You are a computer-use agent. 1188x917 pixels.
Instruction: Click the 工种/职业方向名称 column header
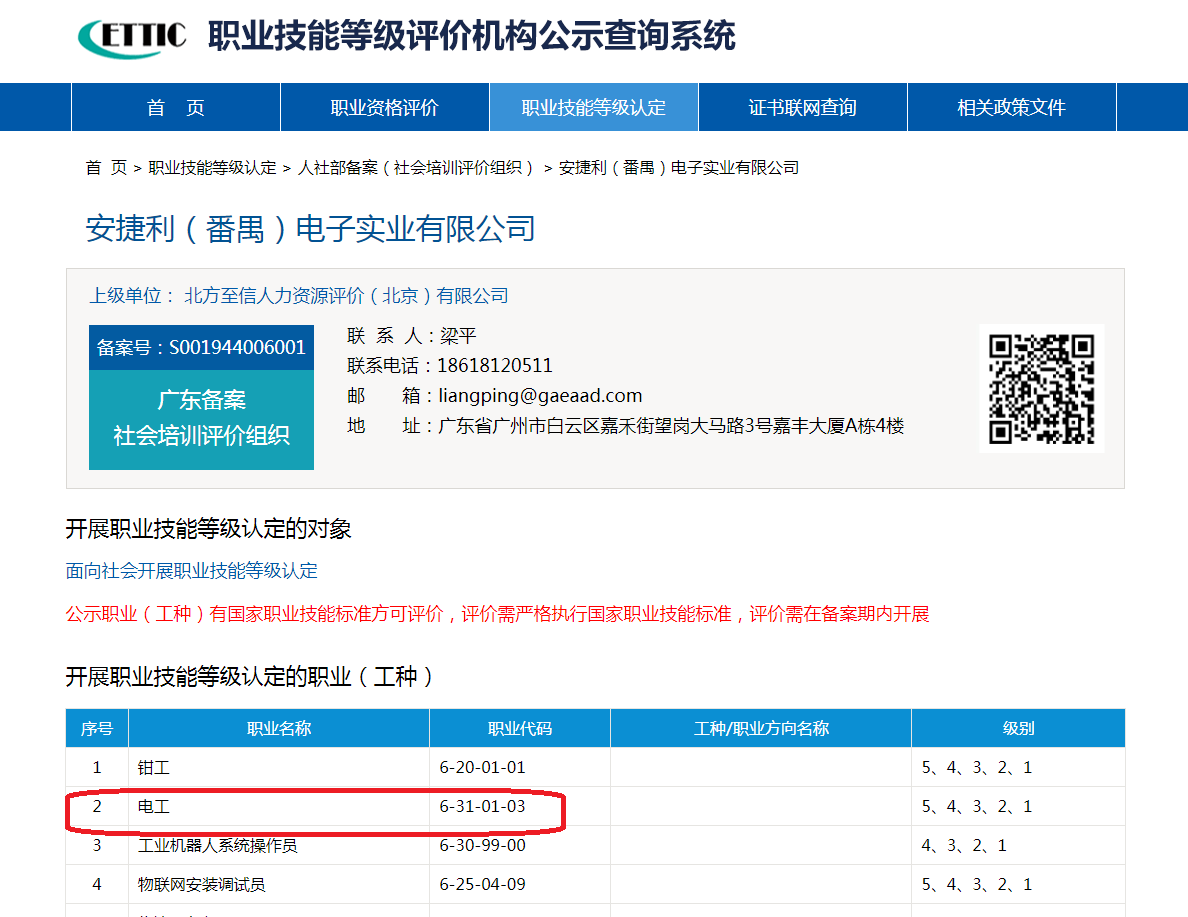[x=761, y=728]
